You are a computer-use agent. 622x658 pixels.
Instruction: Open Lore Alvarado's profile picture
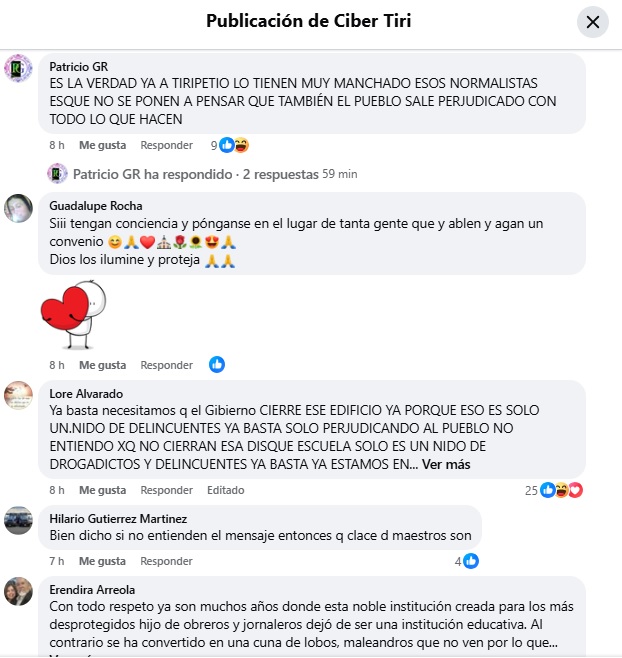click(18, 395)
